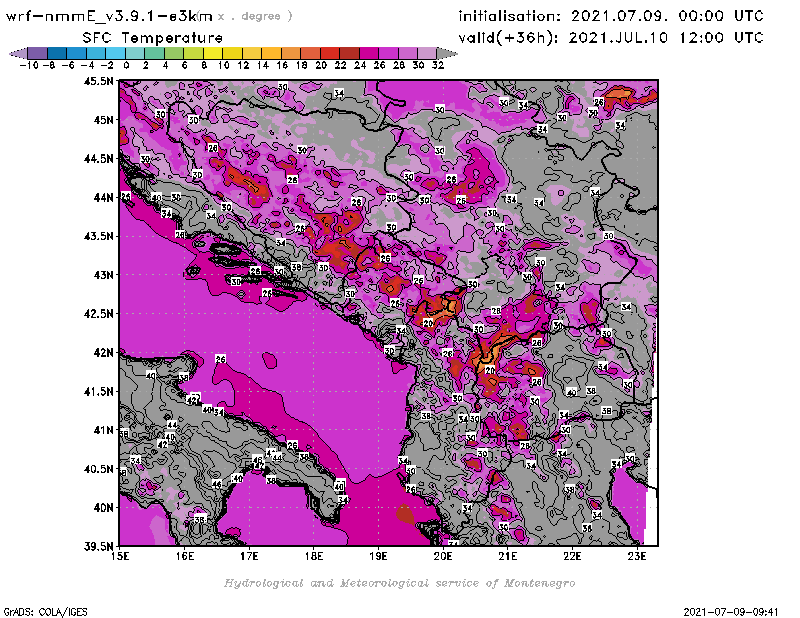The width and height of the screenshot is (800, 618).
Task: Click the '17E' longitude label
Action: pyautogui.click(x=249, y=556)
